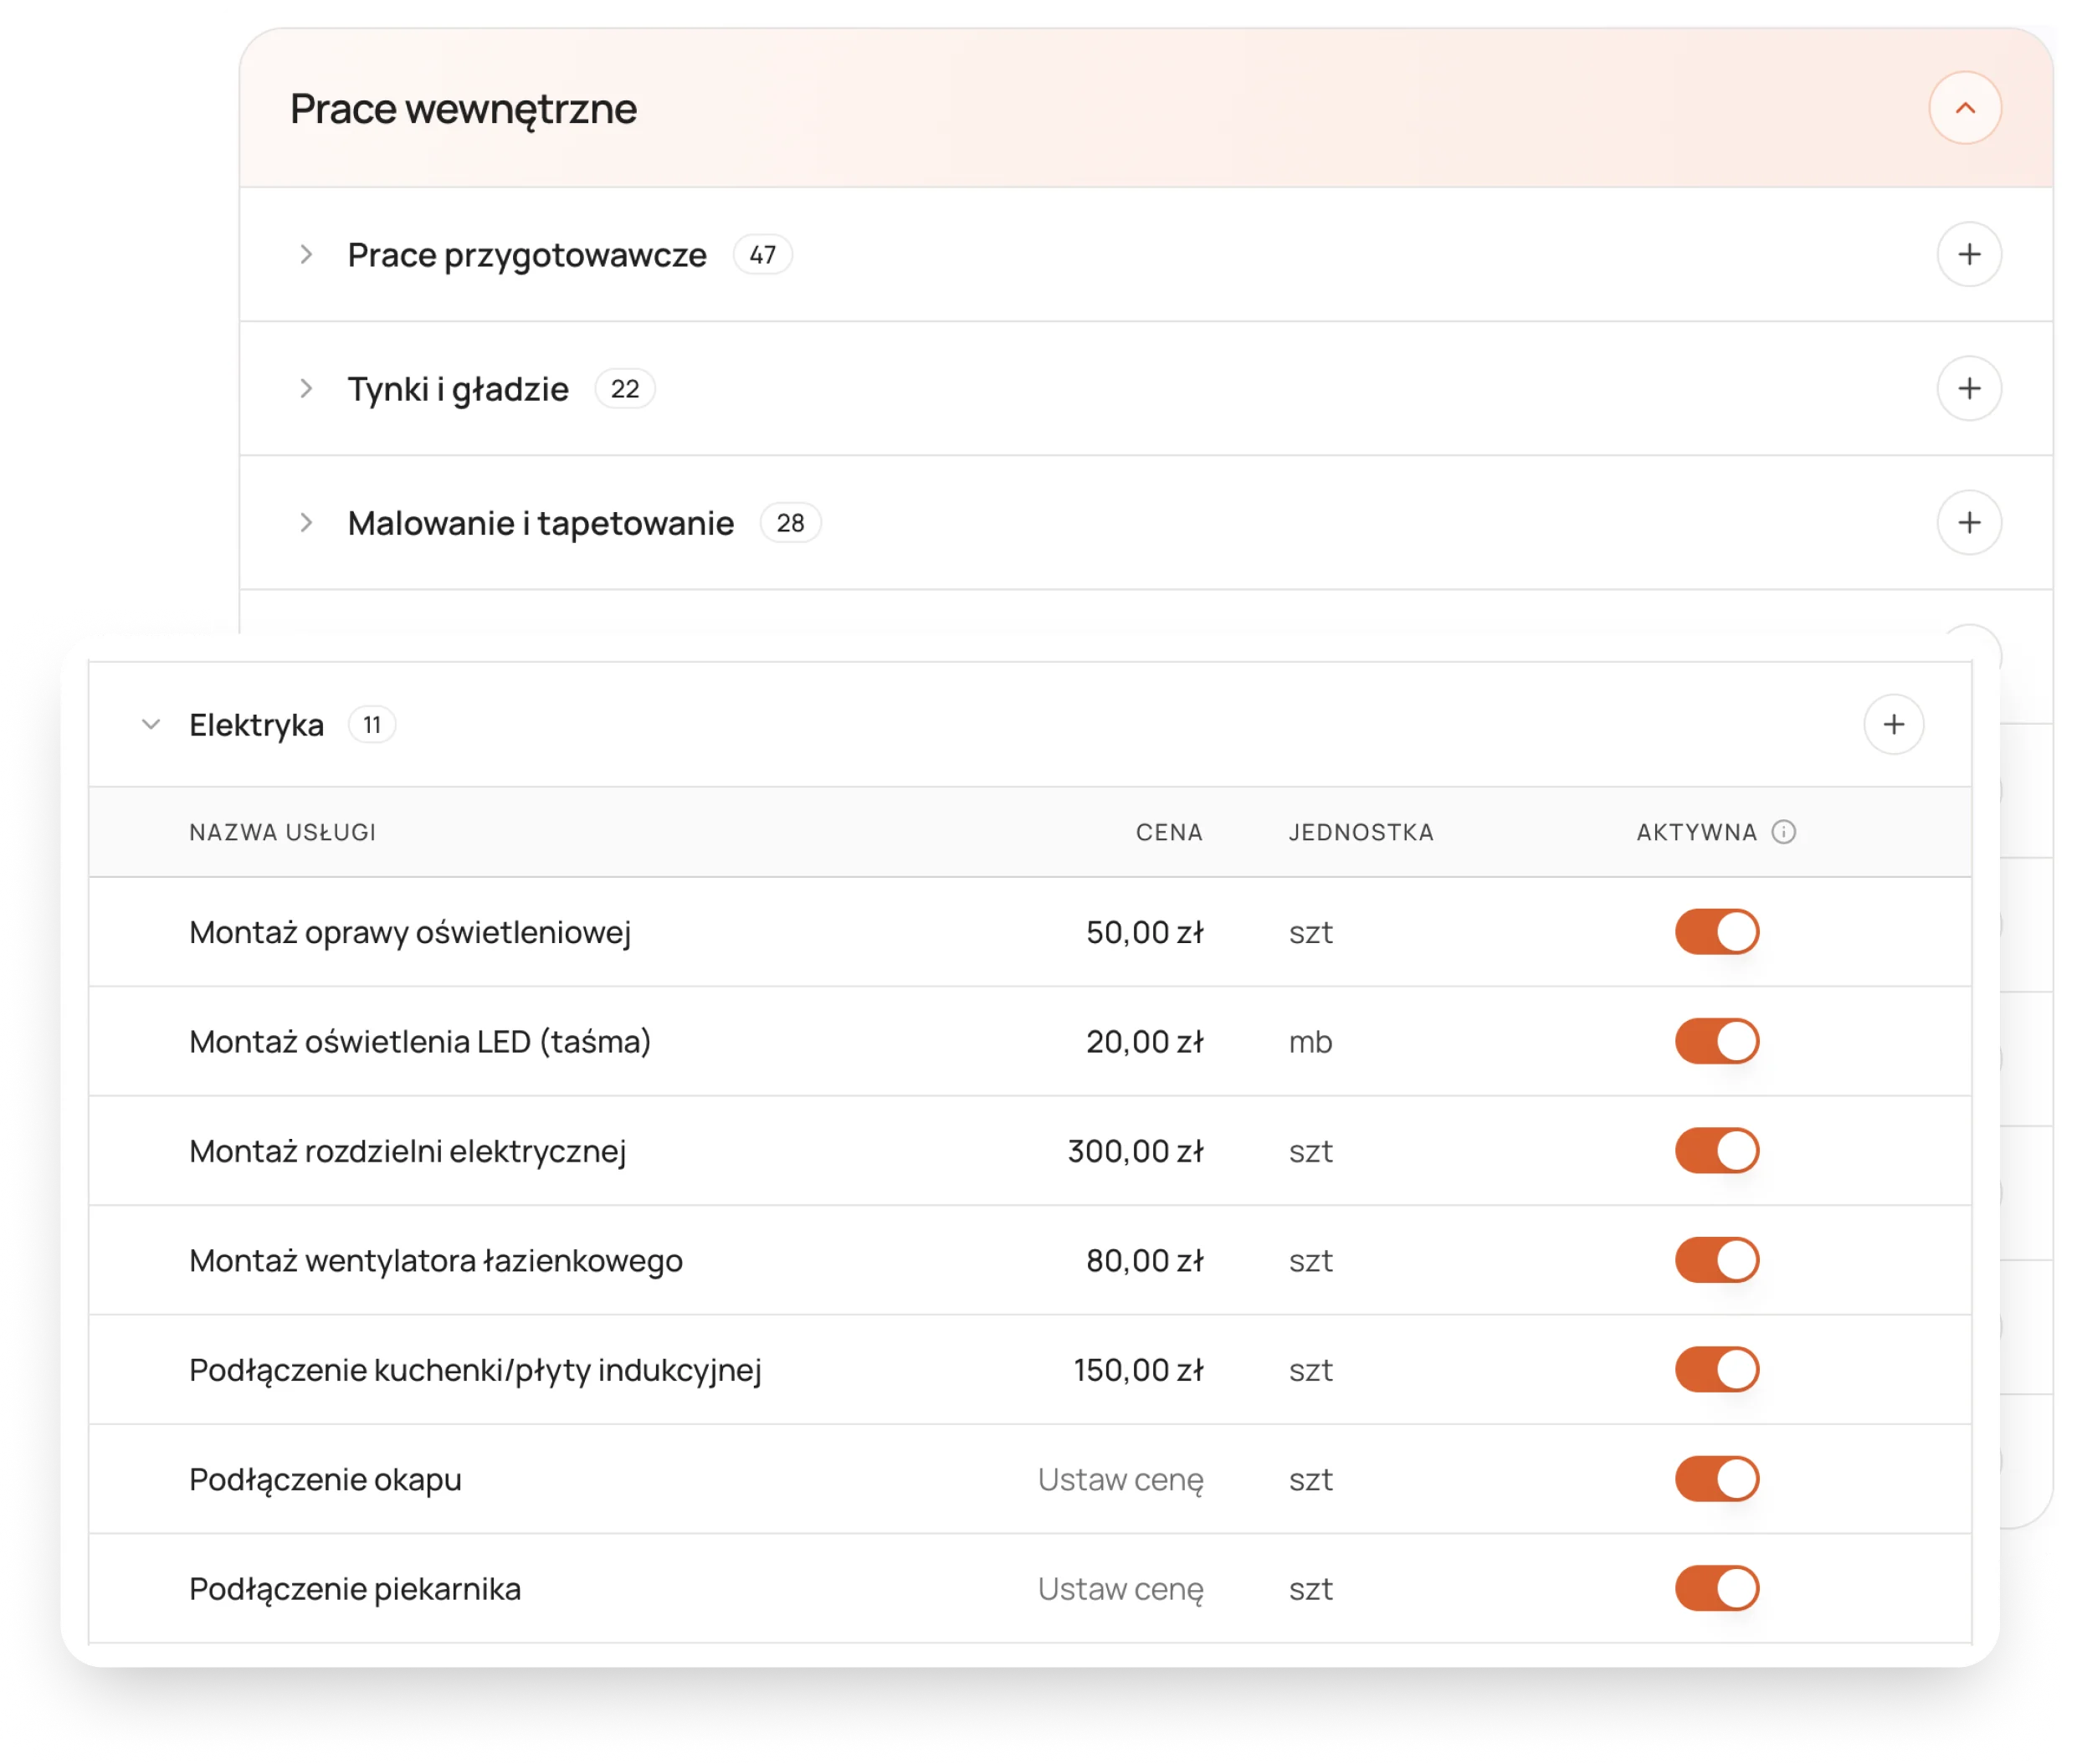Click the 22 count badge
Viewport: 2082px width, 1764px height.
(x=624, y=389)
